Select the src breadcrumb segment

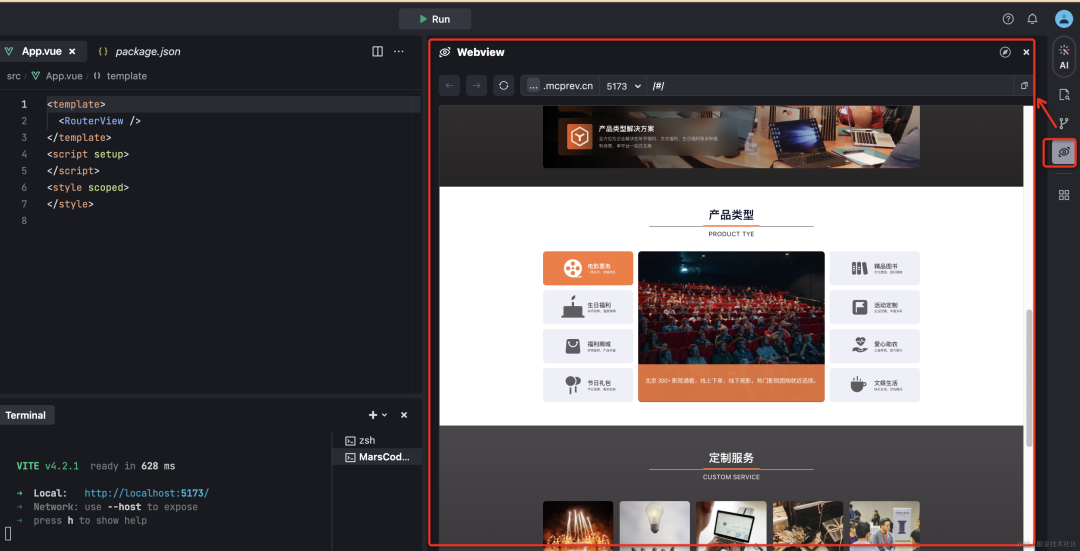point(14,76)
